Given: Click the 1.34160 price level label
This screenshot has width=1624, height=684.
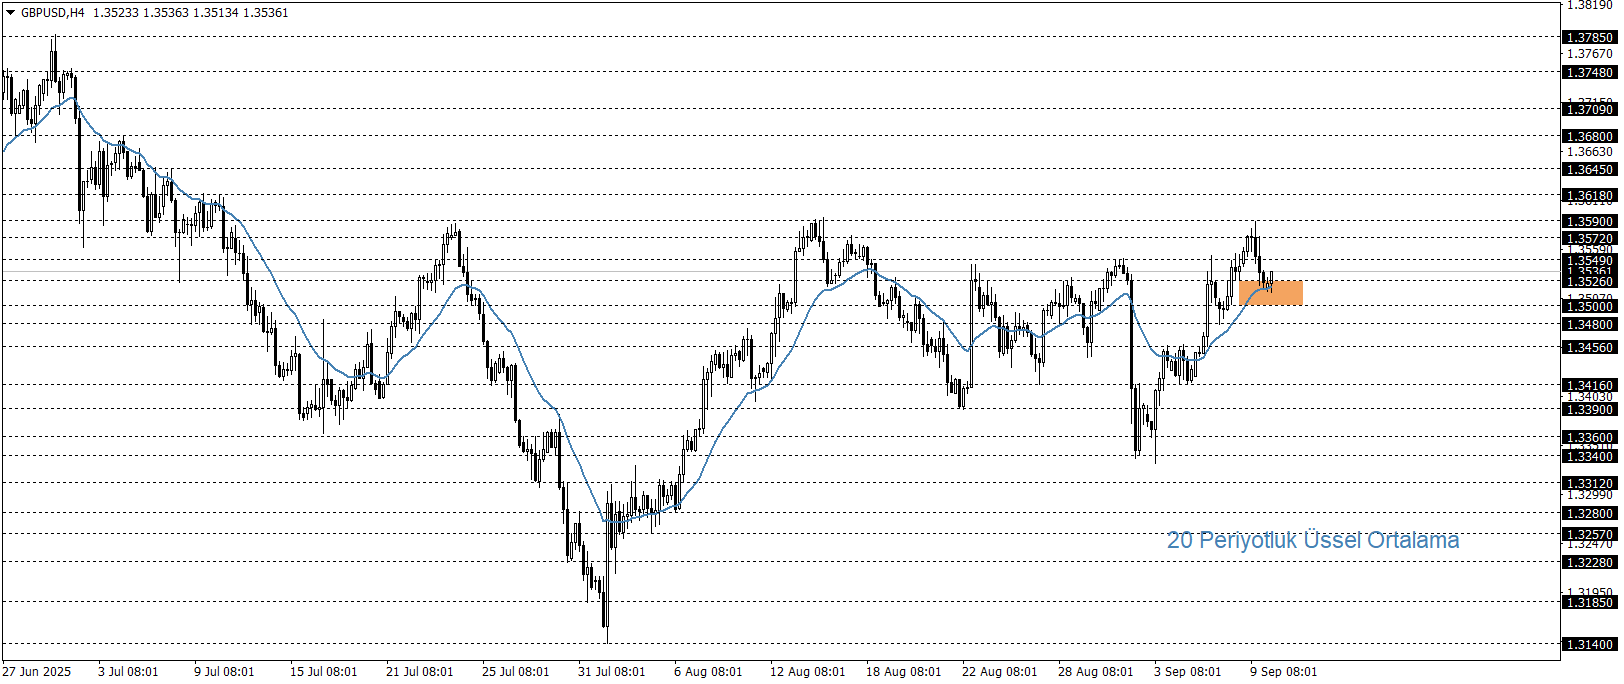Looking at the screenshot, I should coord(1589,386).
